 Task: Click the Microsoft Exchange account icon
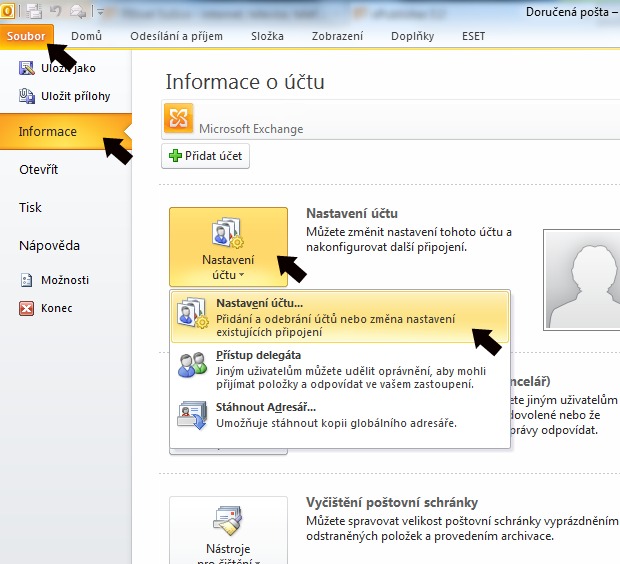pyautogui.click(x=179, y=118)
